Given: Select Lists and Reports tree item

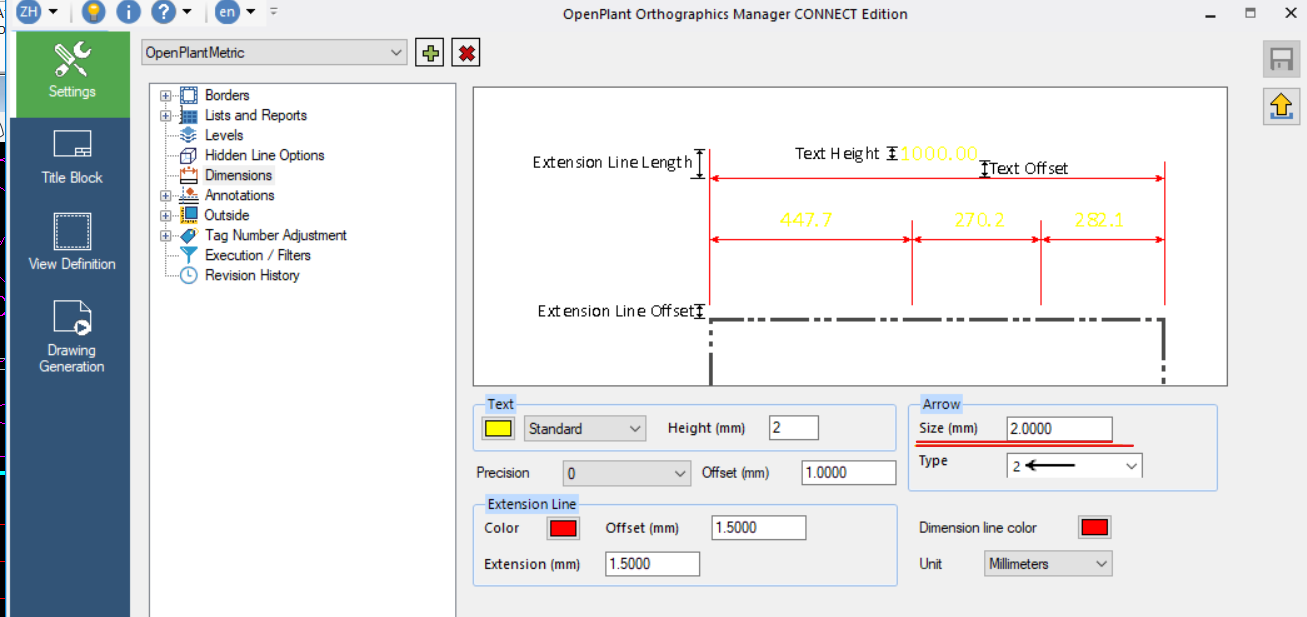Looking at the screenshot, I should (256, 116).
